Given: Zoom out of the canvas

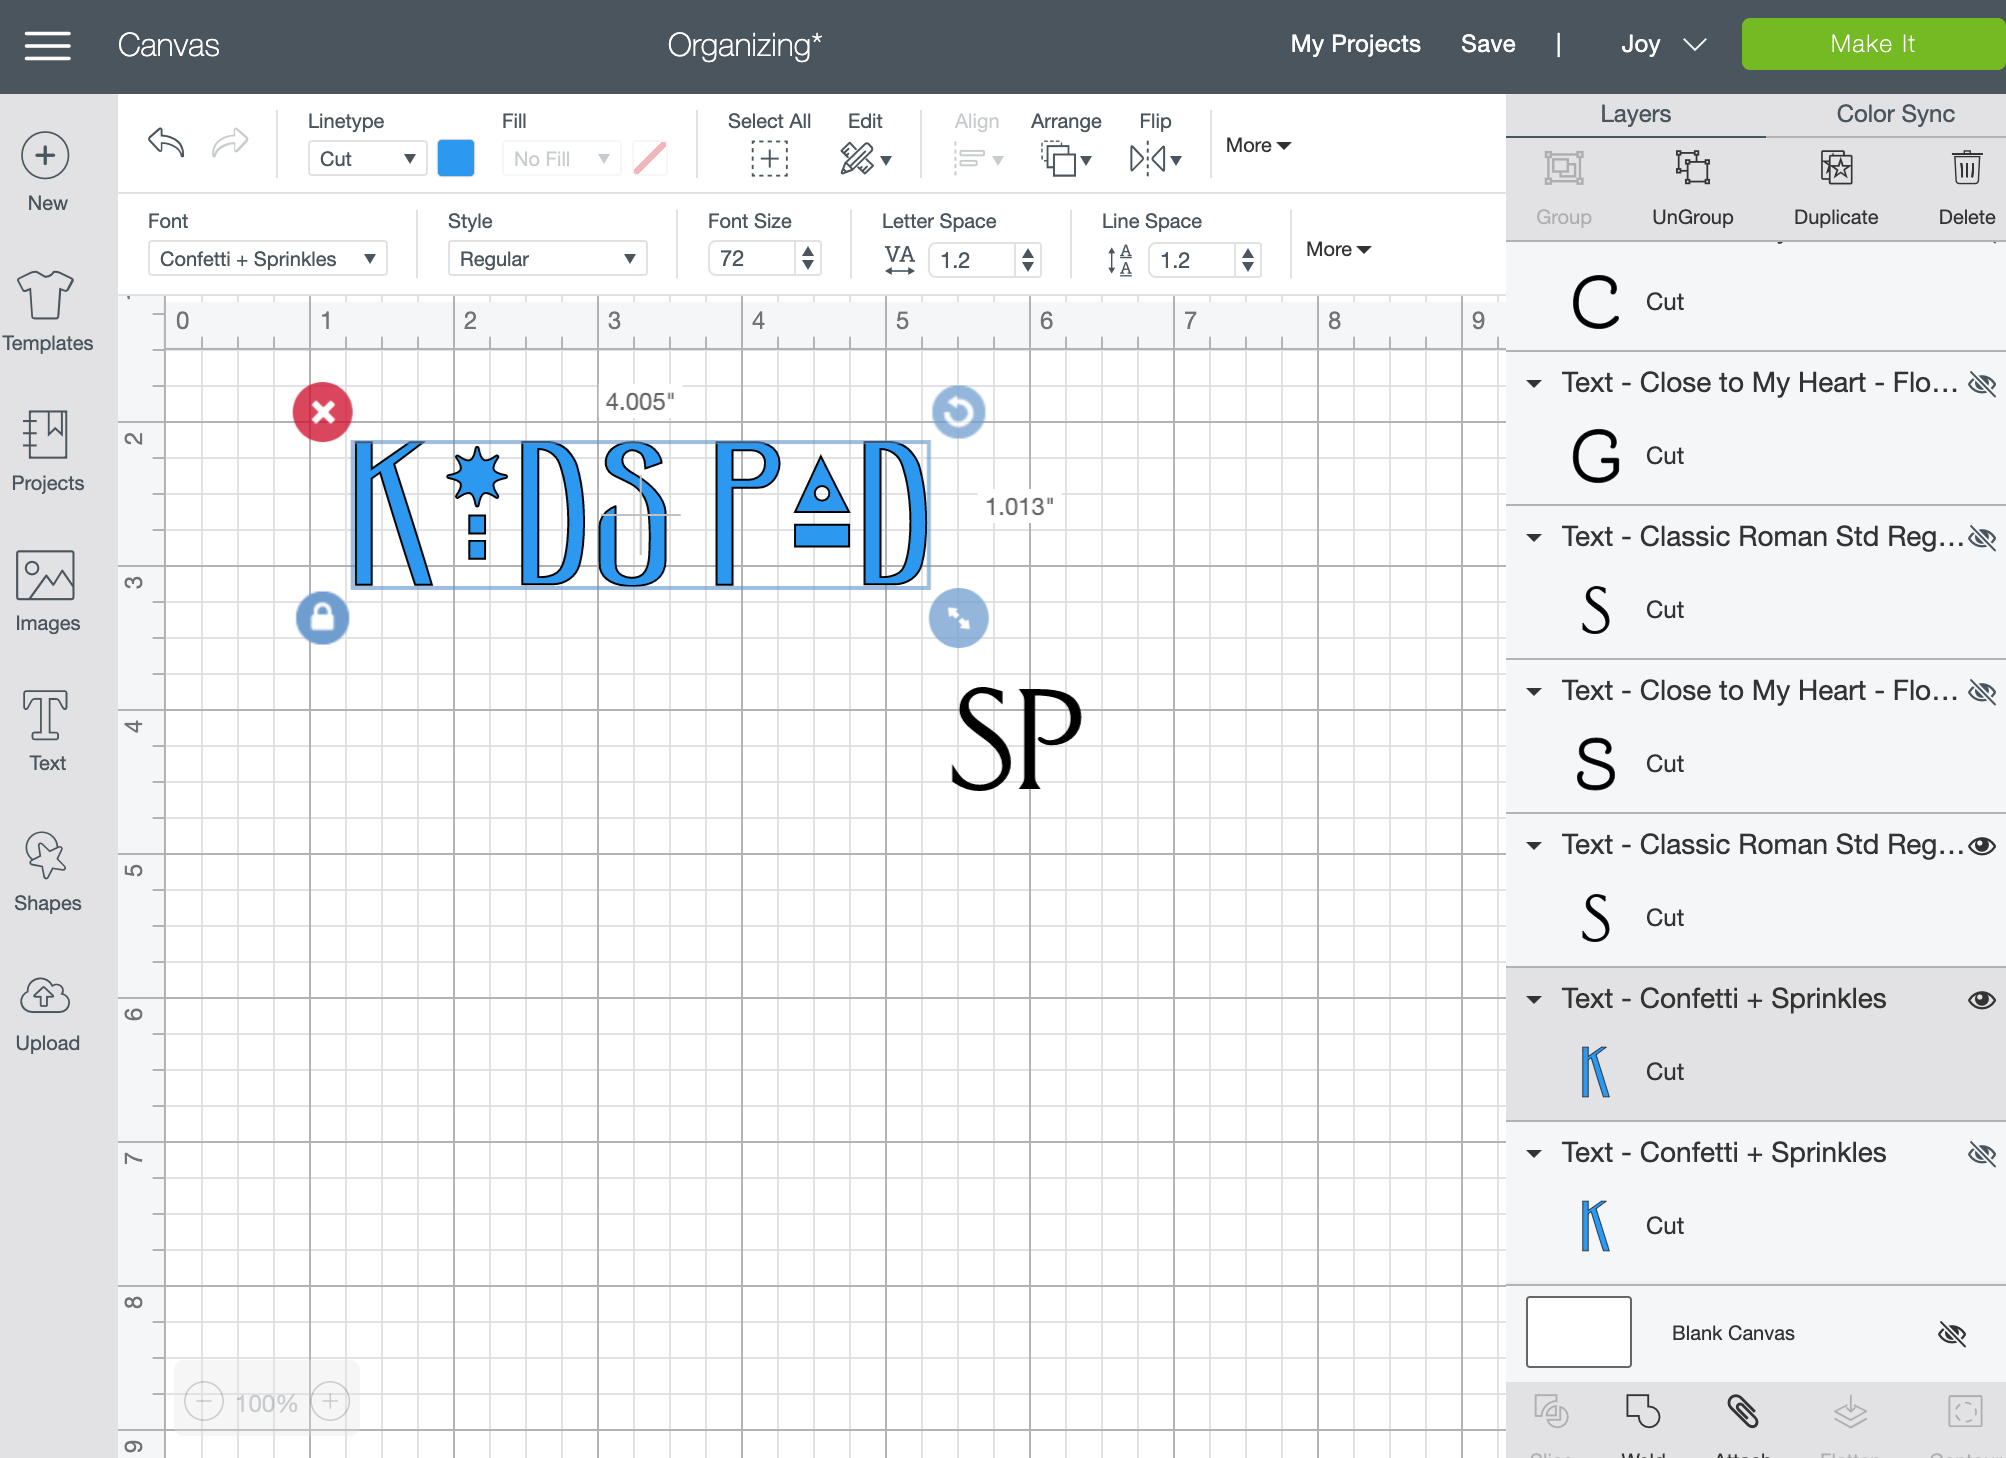Looking at the screenshot, I should coord(204,1401).
